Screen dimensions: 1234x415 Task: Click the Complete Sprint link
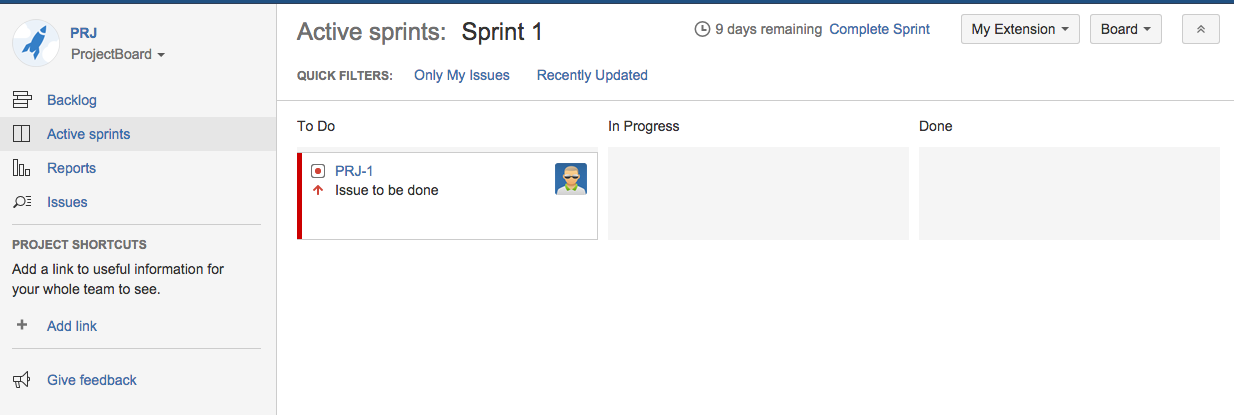coord(880,29)
